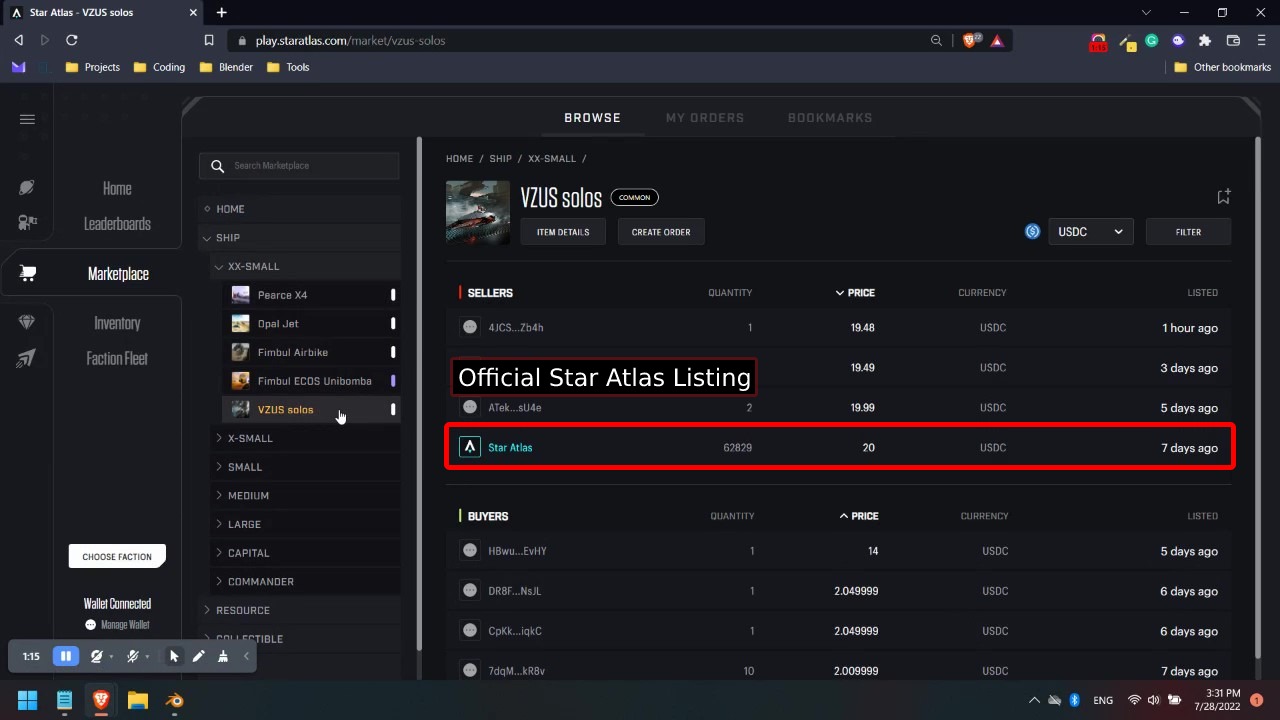The image size is (1280, 720).
Task: Click the Manage Wallet link
Action: [125, 625]
